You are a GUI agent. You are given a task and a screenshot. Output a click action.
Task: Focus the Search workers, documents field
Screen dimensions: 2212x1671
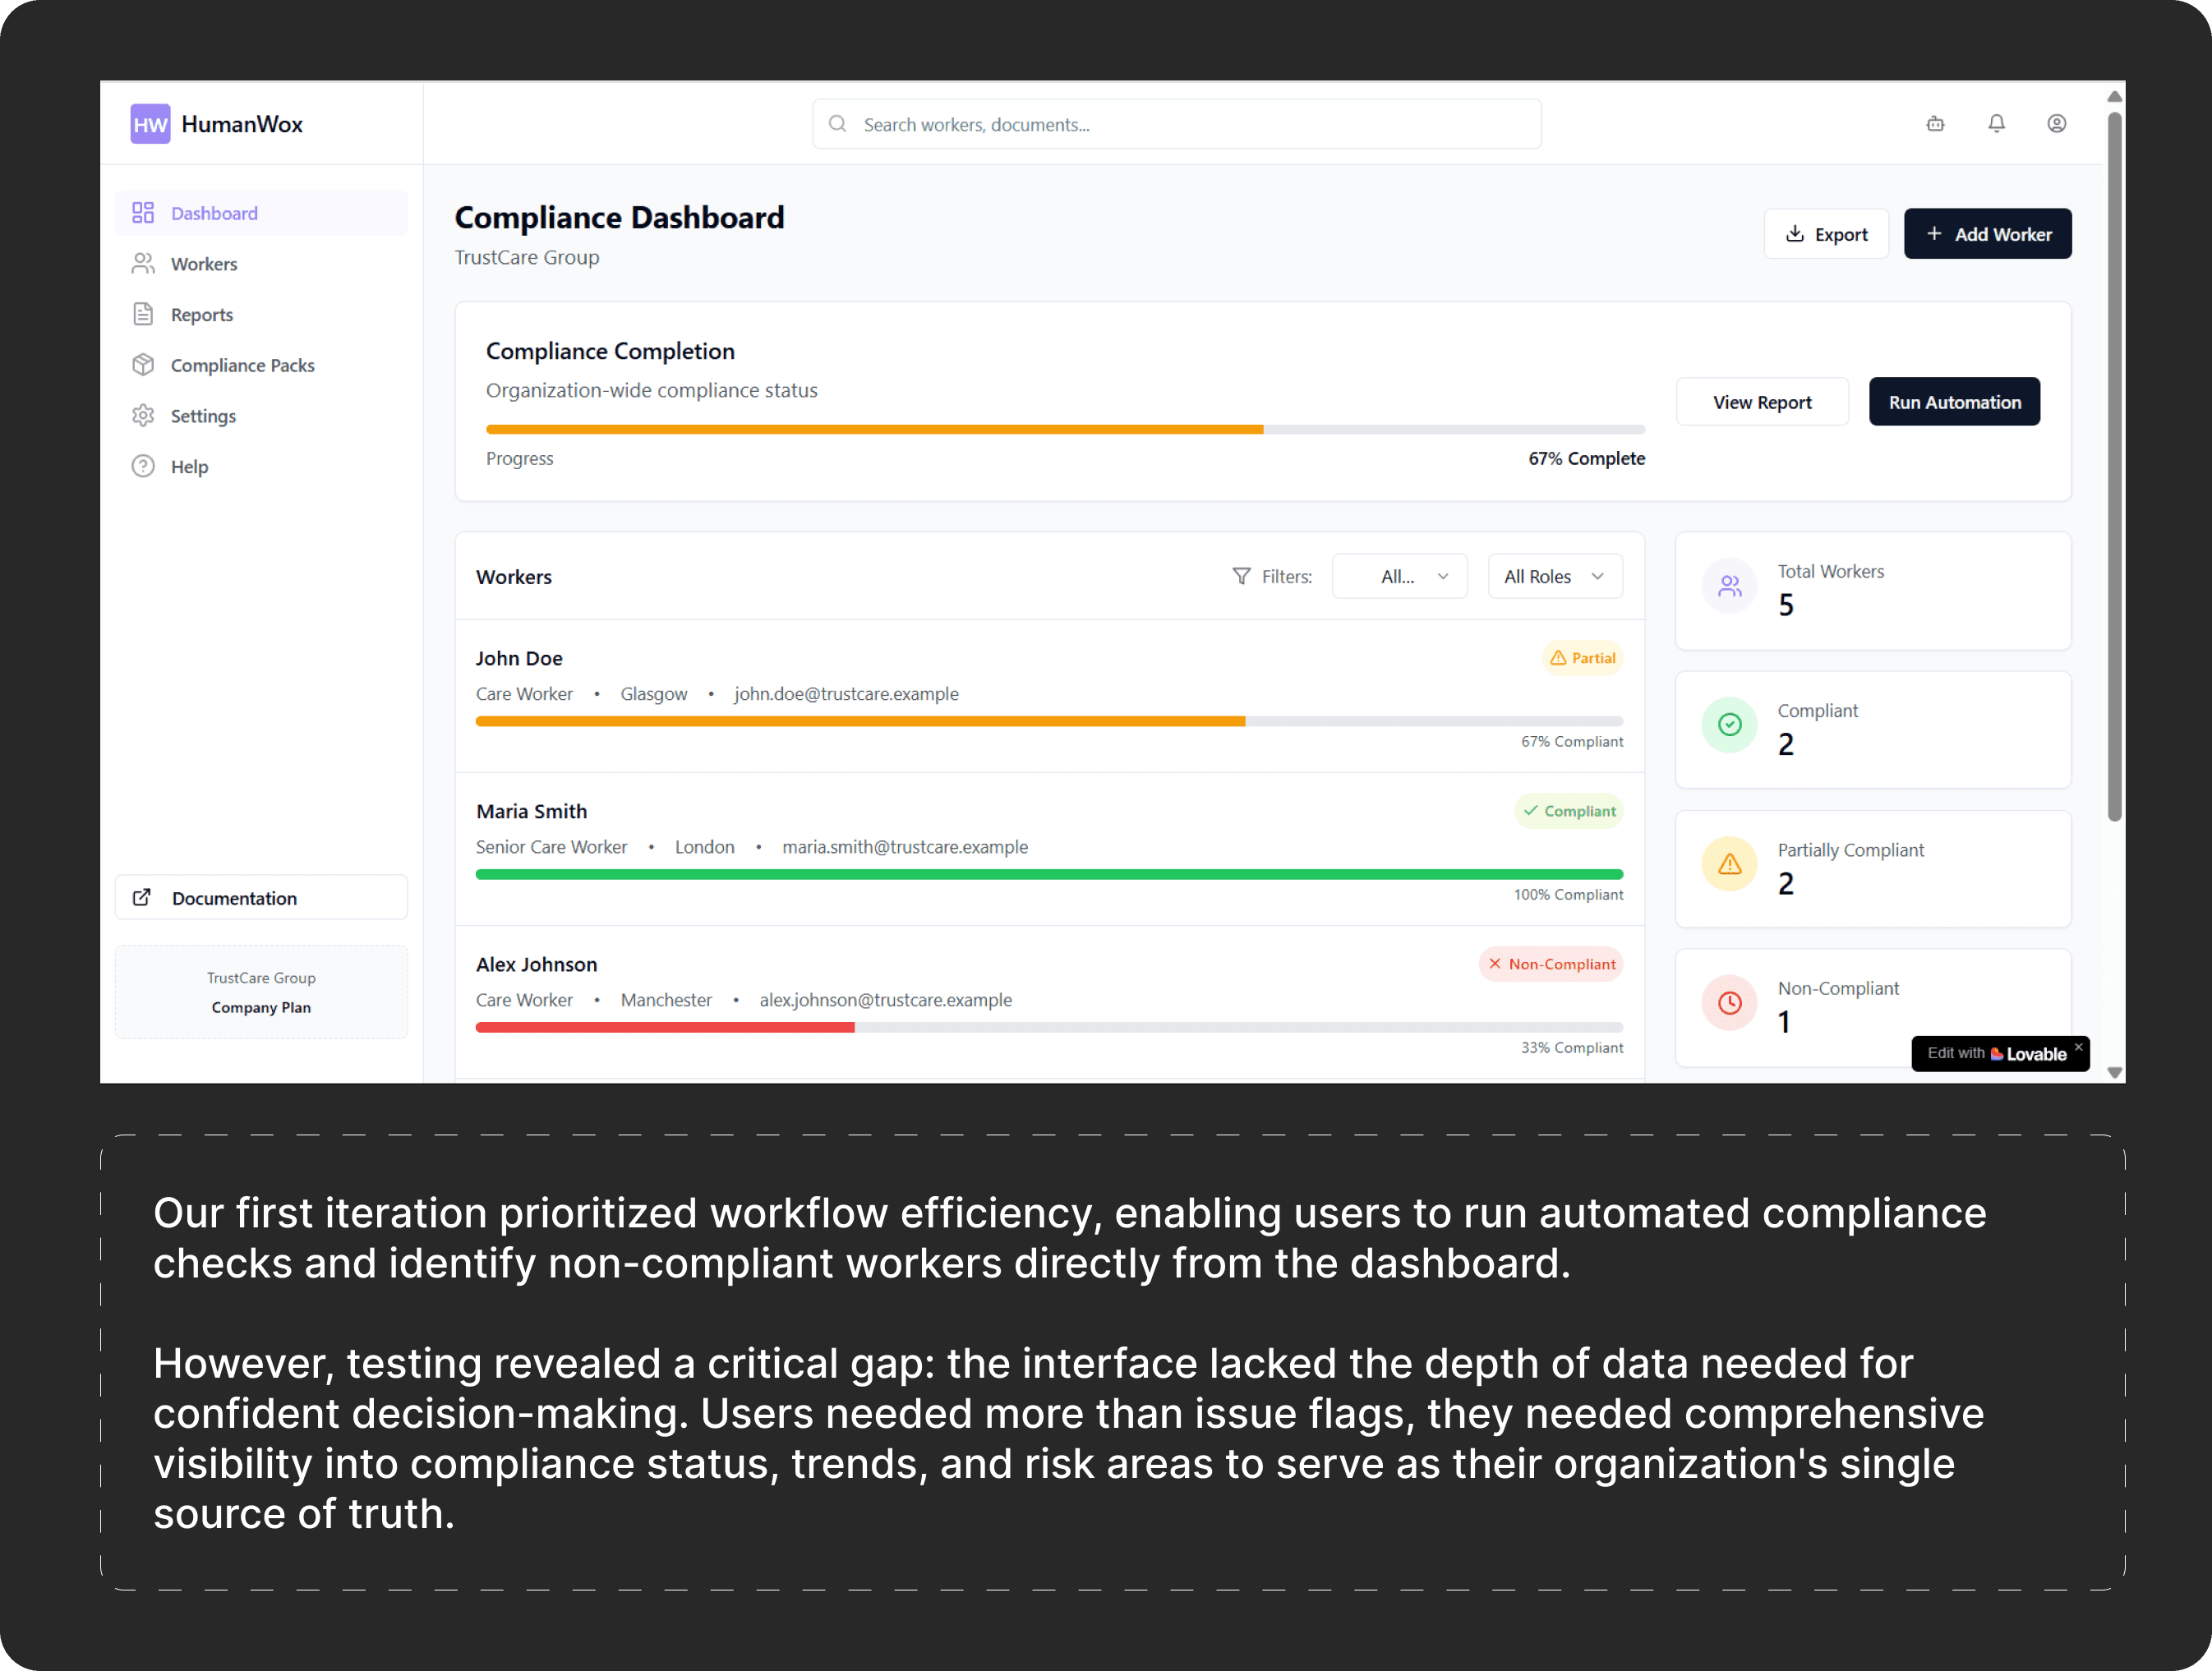pyautogui.click(x=1176, y=125)
